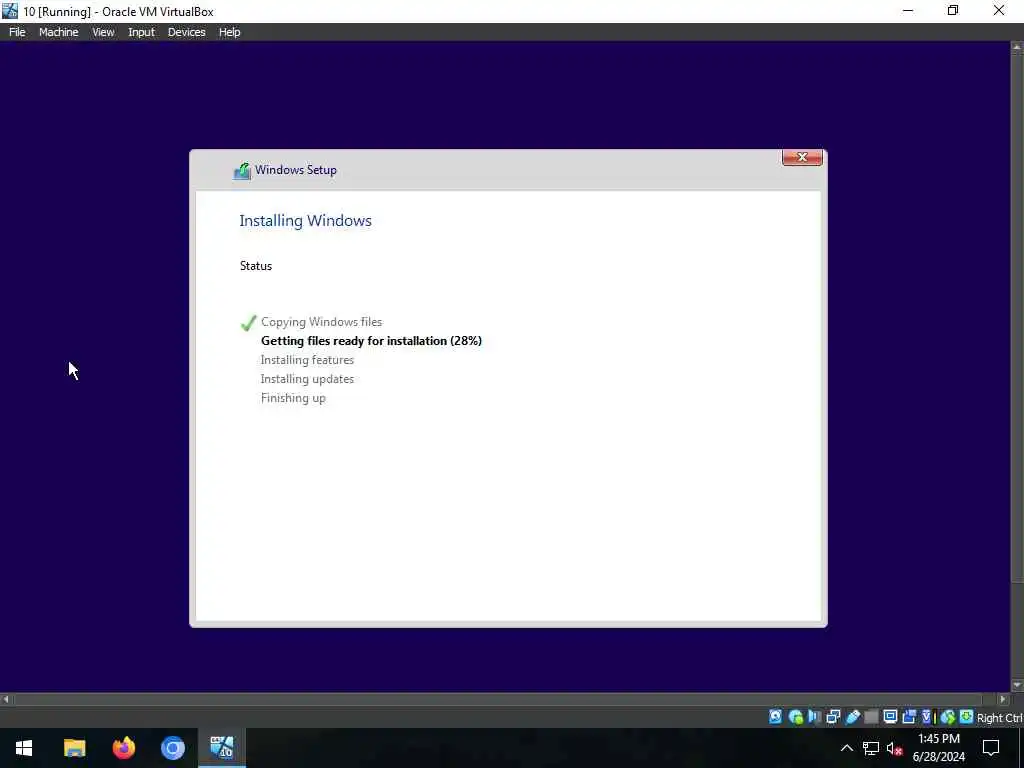Screen dimensions: 1024x768
Task: Open the hard disk activity indicator
Action: (x=775, y=717)
